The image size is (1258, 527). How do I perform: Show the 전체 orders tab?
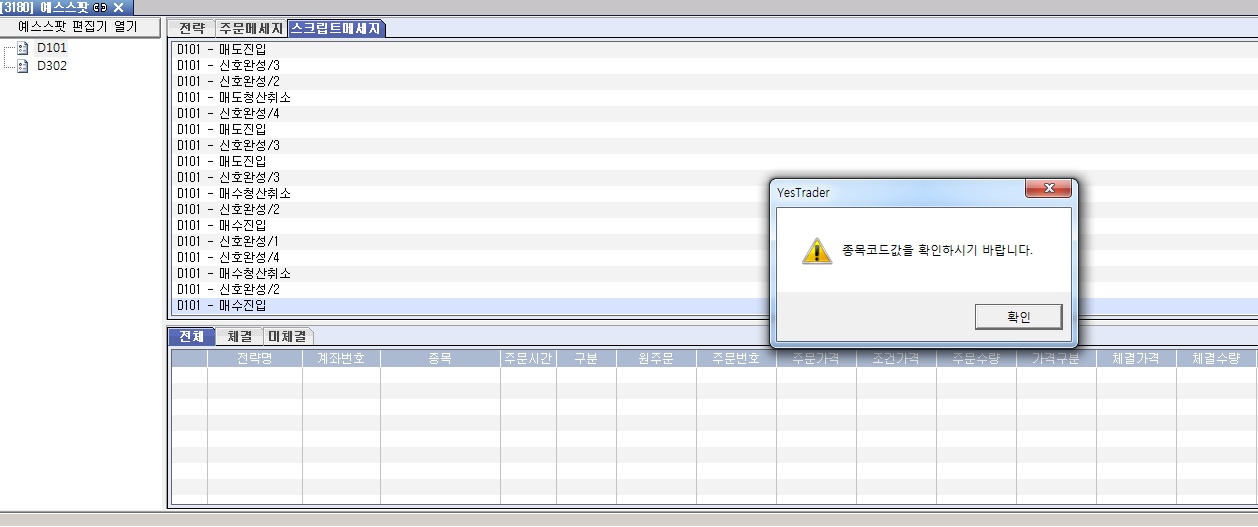[x=191, y=336]
